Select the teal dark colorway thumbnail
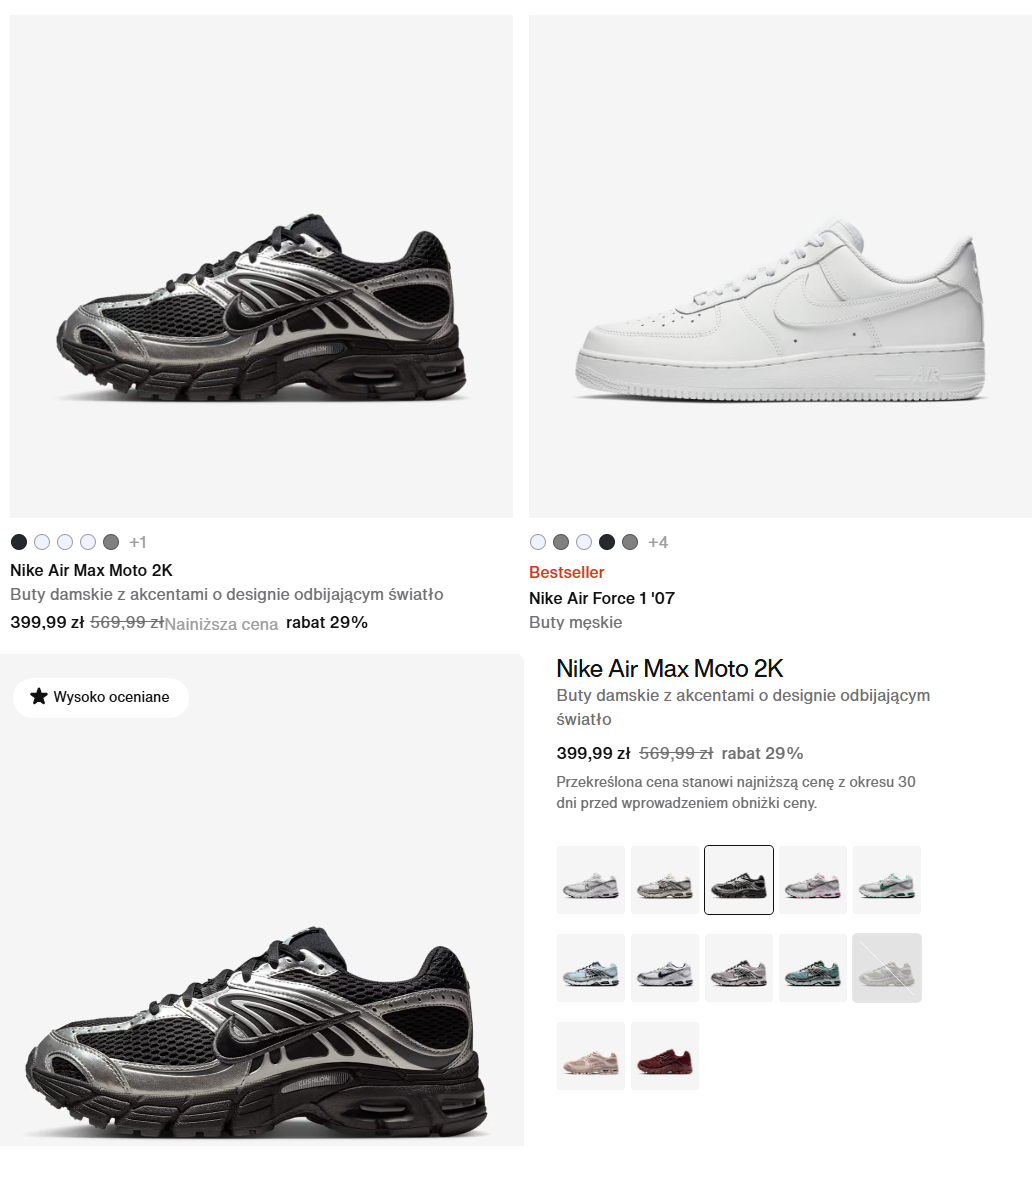 [x=813, y=968]
